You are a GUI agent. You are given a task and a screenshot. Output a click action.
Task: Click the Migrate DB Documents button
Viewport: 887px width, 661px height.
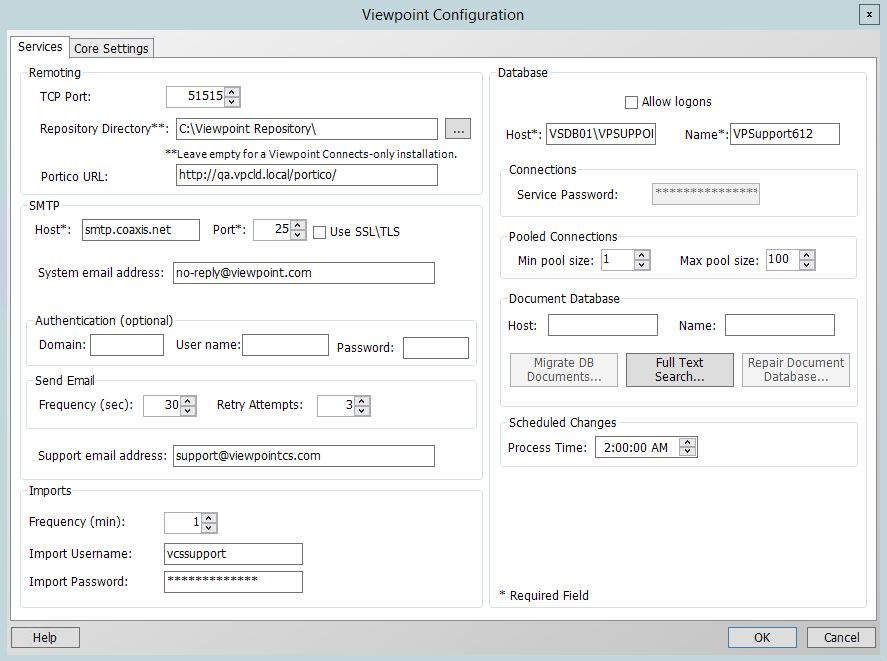pos(563,370)
